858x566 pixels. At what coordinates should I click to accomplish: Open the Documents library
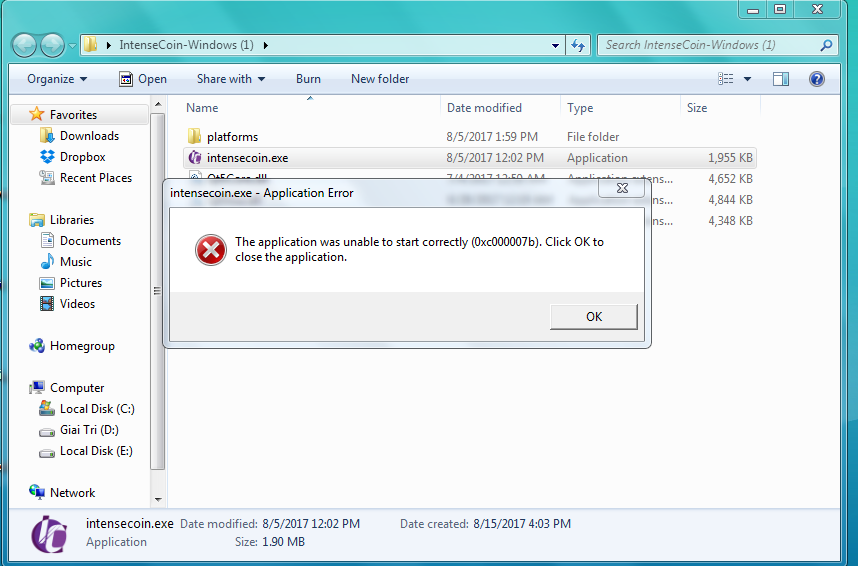[x=90, y=241]
